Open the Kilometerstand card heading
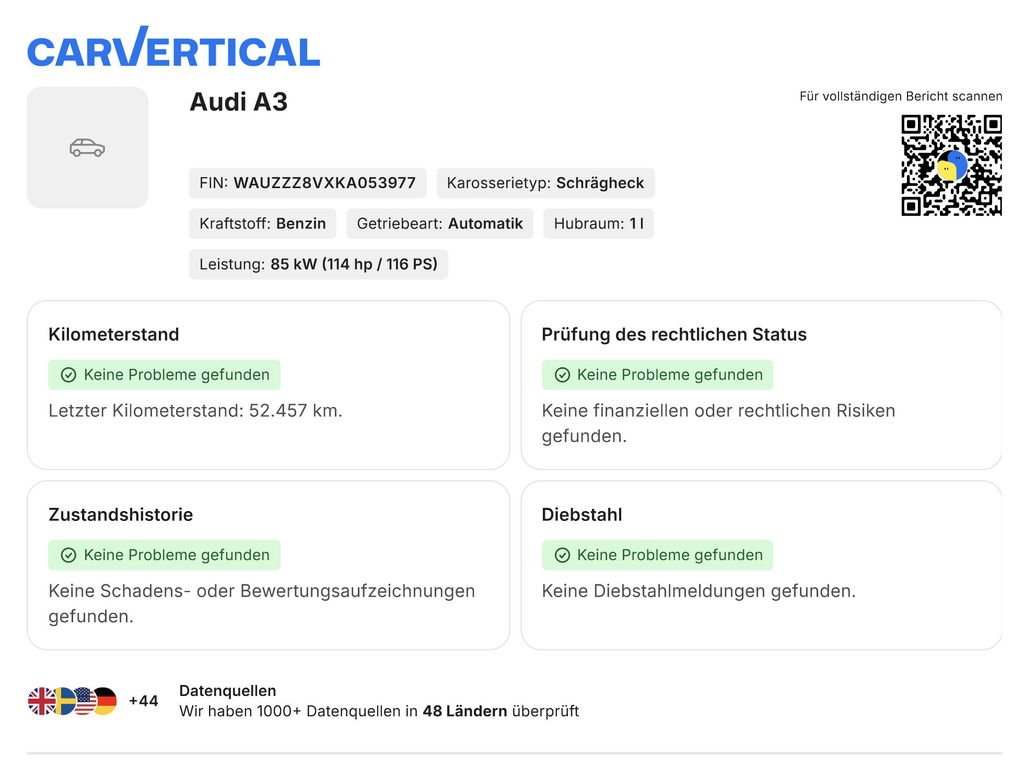The width and height of the screenshot is (1024, 766). [x=114, y=334]
